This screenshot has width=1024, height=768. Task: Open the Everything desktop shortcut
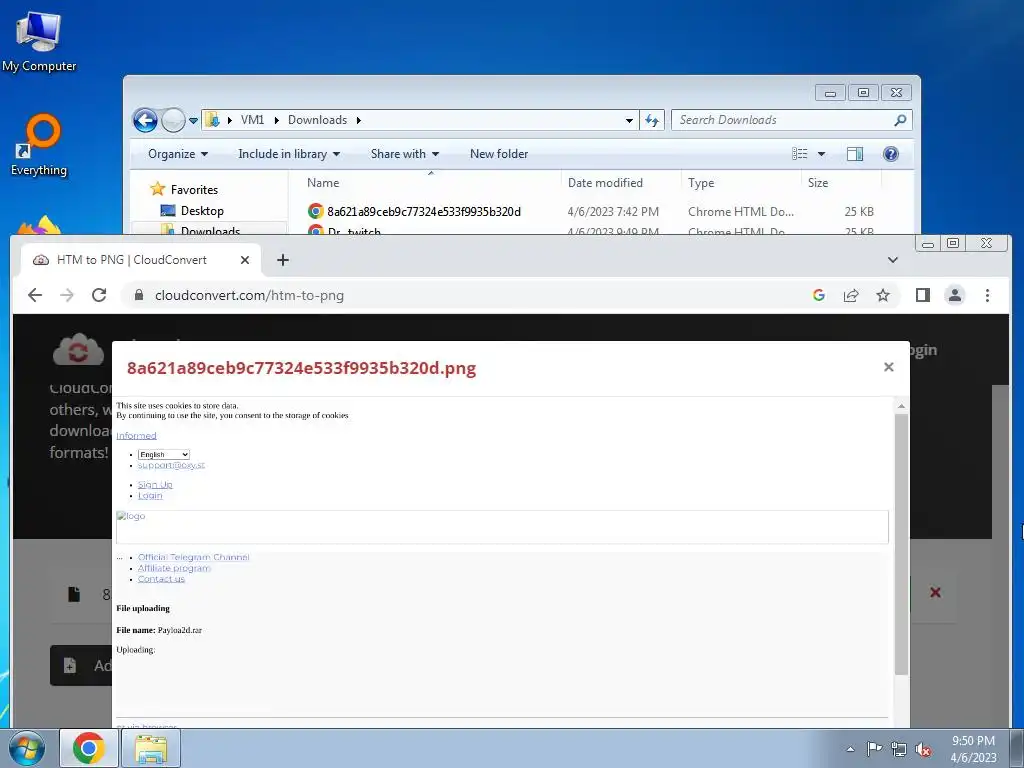[39, 145]
